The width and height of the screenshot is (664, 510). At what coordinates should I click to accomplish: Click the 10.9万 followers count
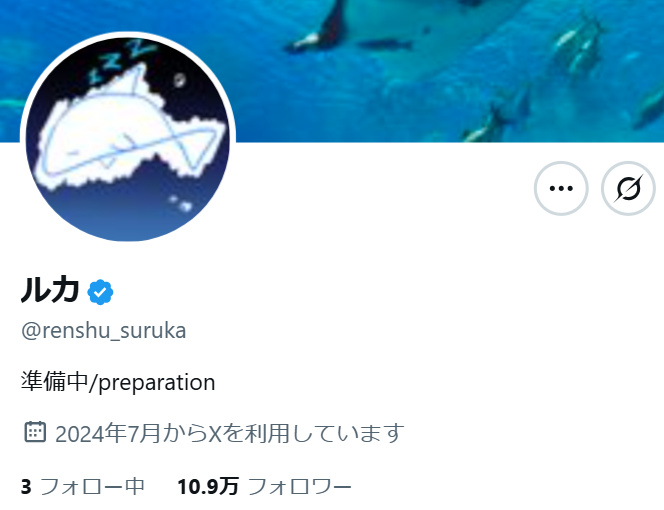coord(208,486)
